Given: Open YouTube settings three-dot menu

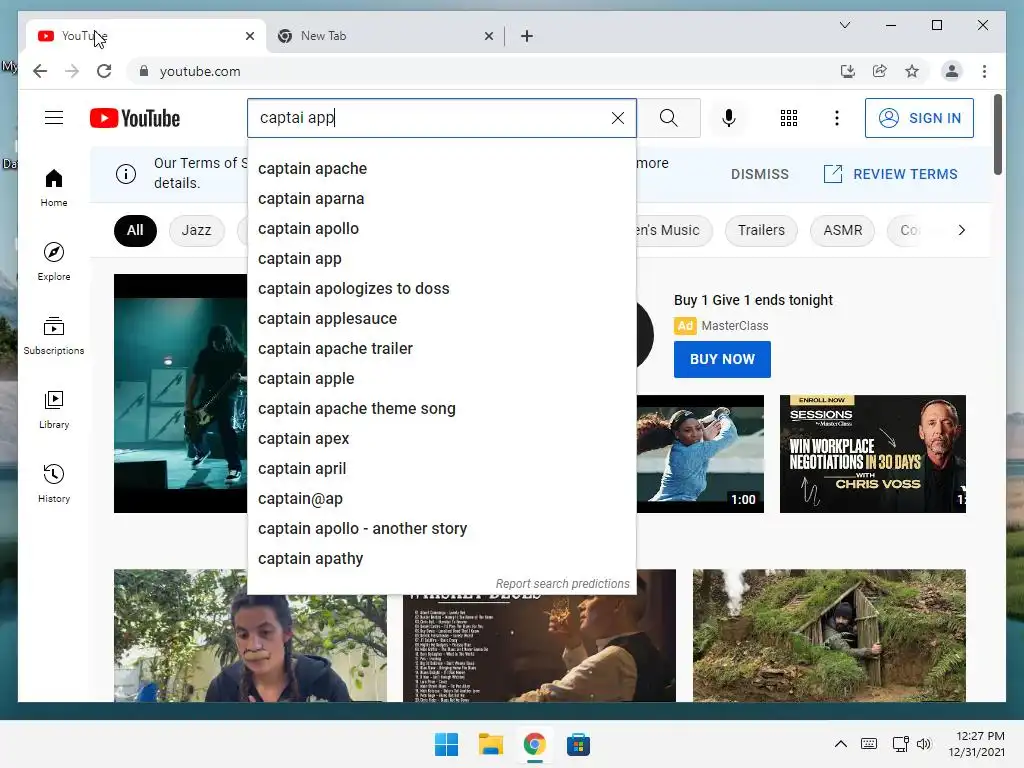Looking at the screenshot, I should pyautogui.click(x=837, y=118).
